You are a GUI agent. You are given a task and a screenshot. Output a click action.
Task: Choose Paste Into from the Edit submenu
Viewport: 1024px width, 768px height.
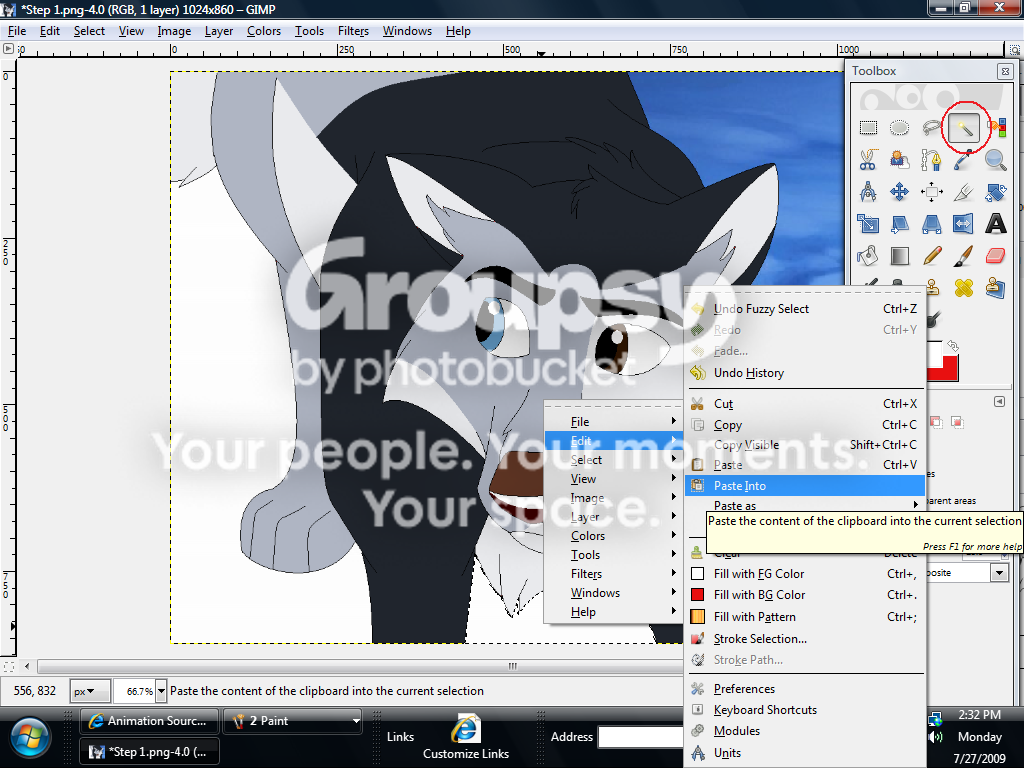click(805, 485)
